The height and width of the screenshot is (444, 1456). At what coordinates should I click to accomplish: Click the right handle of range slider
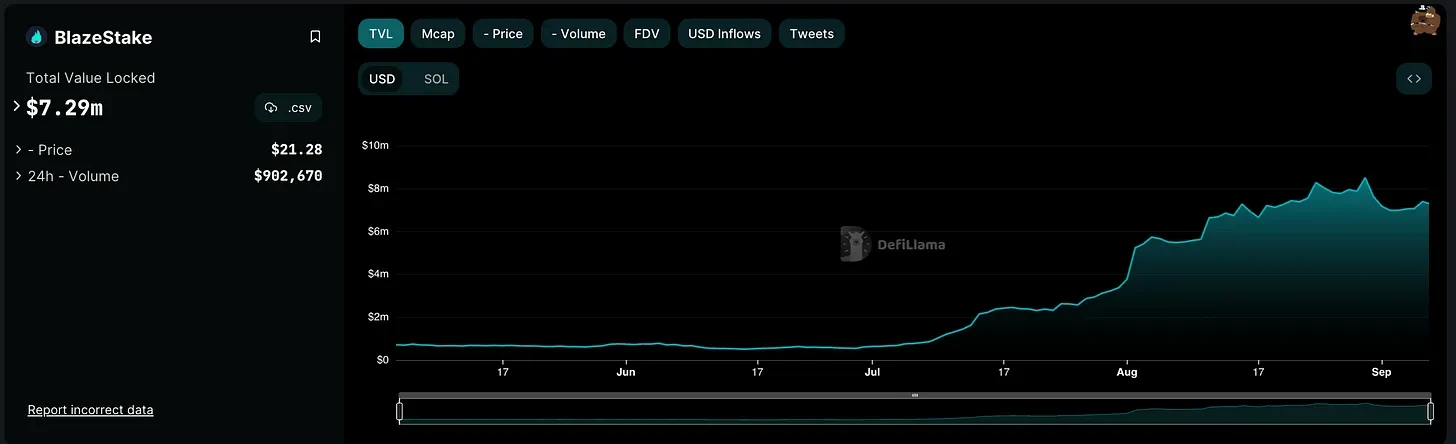coord(1431,411)
